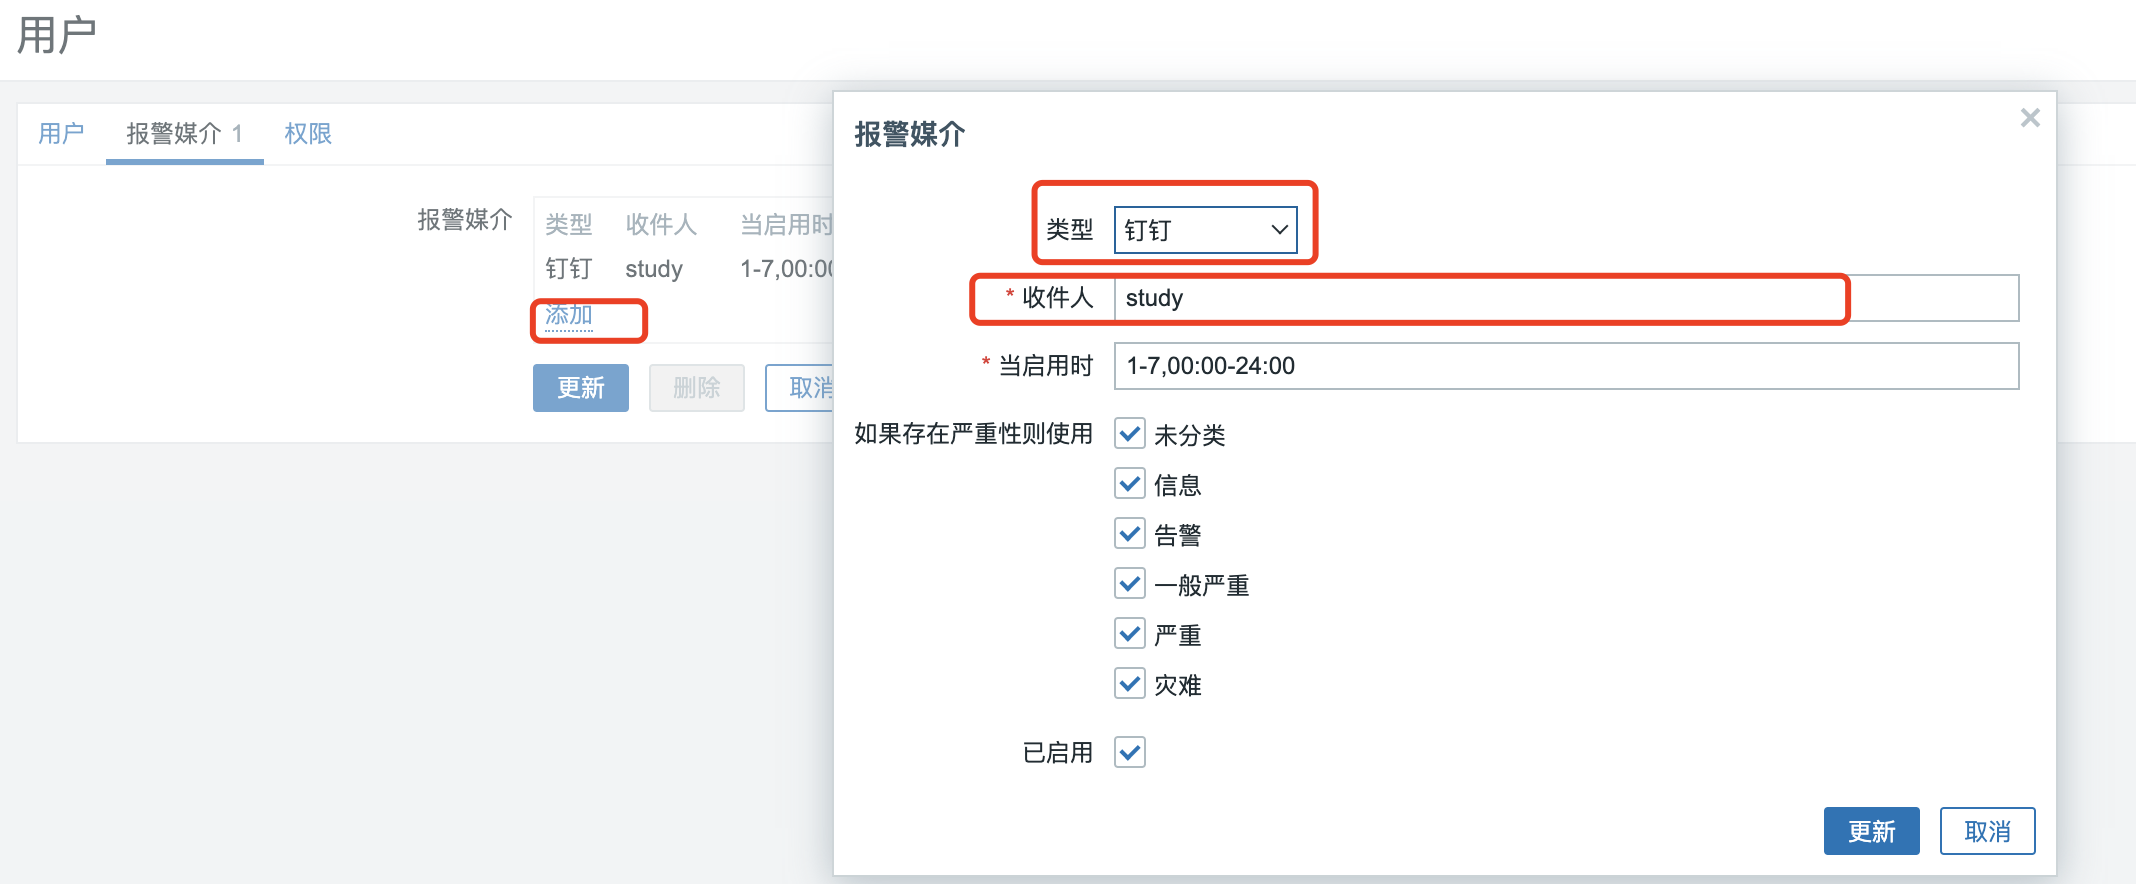2136x884 pixels.
Task: Uncheck the 未分类 severity checkbox
Action: pyautogui.click(x=1130, y=434)
